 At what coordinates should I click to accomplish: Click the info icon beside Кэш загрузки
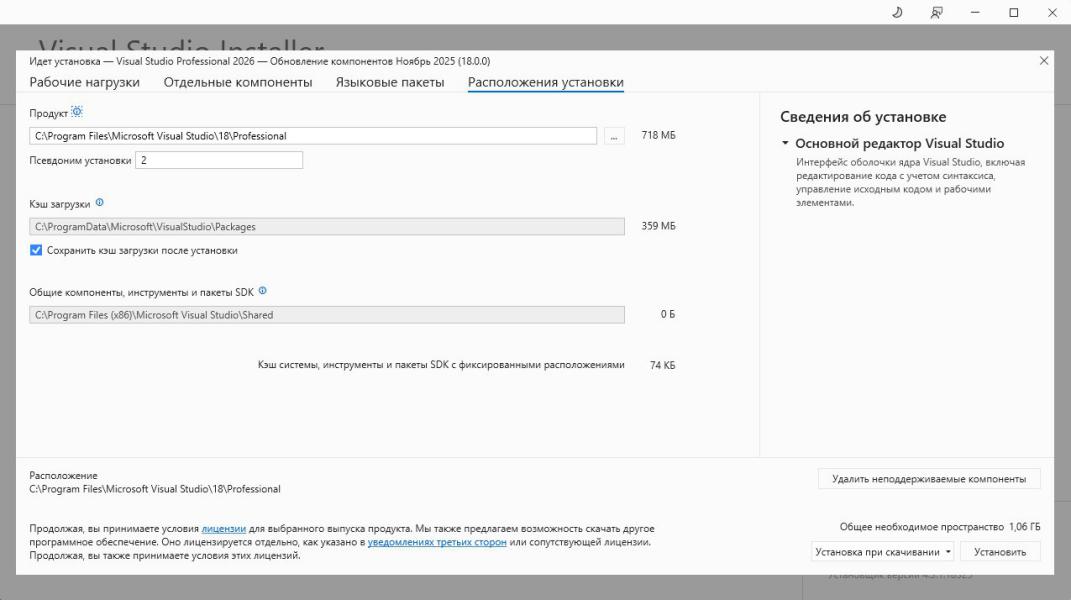click(99, 203)
